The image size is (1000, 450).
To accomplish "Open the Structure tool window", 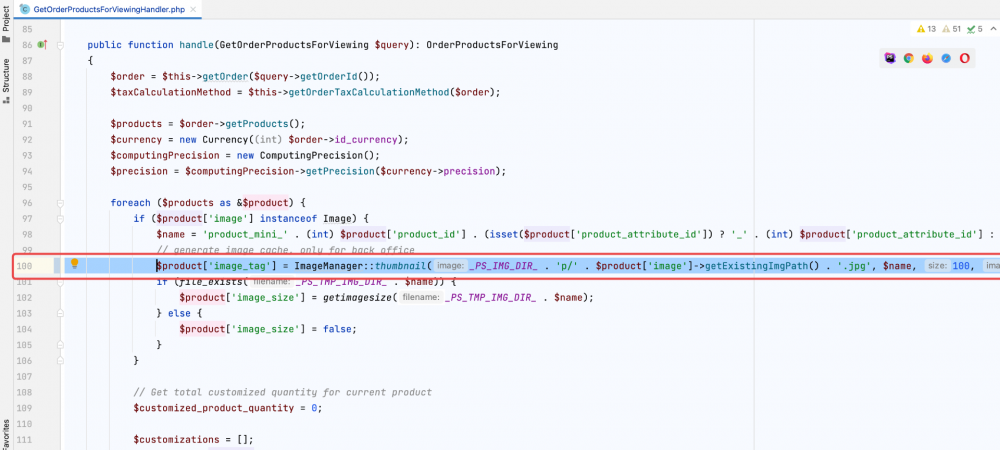I will point(6,81).
